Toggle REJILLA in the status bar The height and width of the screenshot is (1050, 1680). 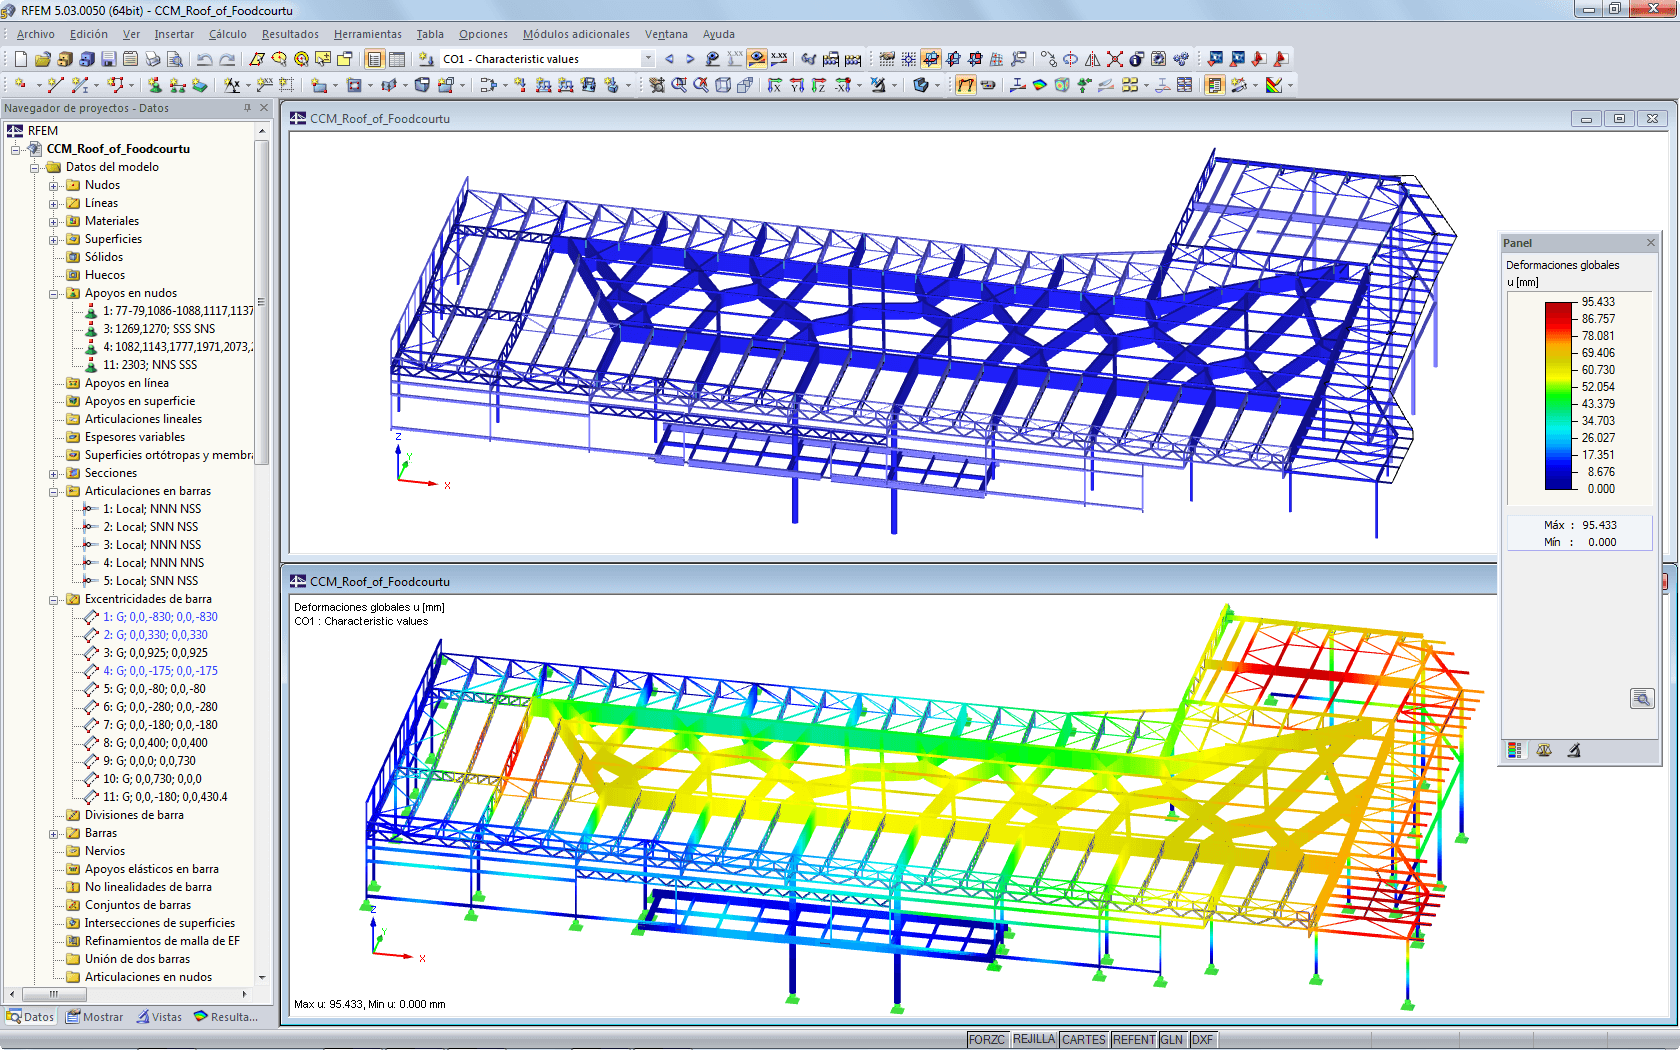click(1036, 1040)
